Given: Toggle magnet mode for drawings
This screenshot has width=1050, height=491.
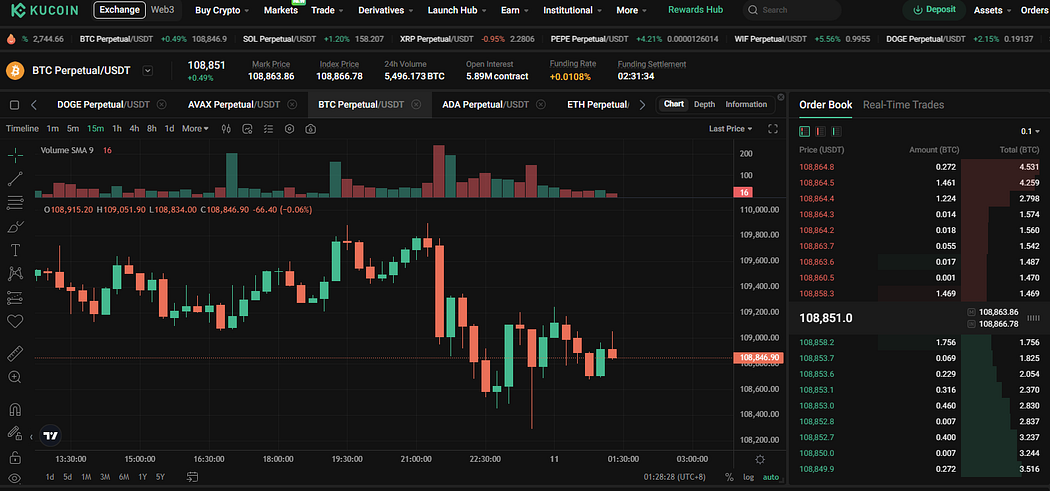Looking at the screenshot, I should [15, 409].
